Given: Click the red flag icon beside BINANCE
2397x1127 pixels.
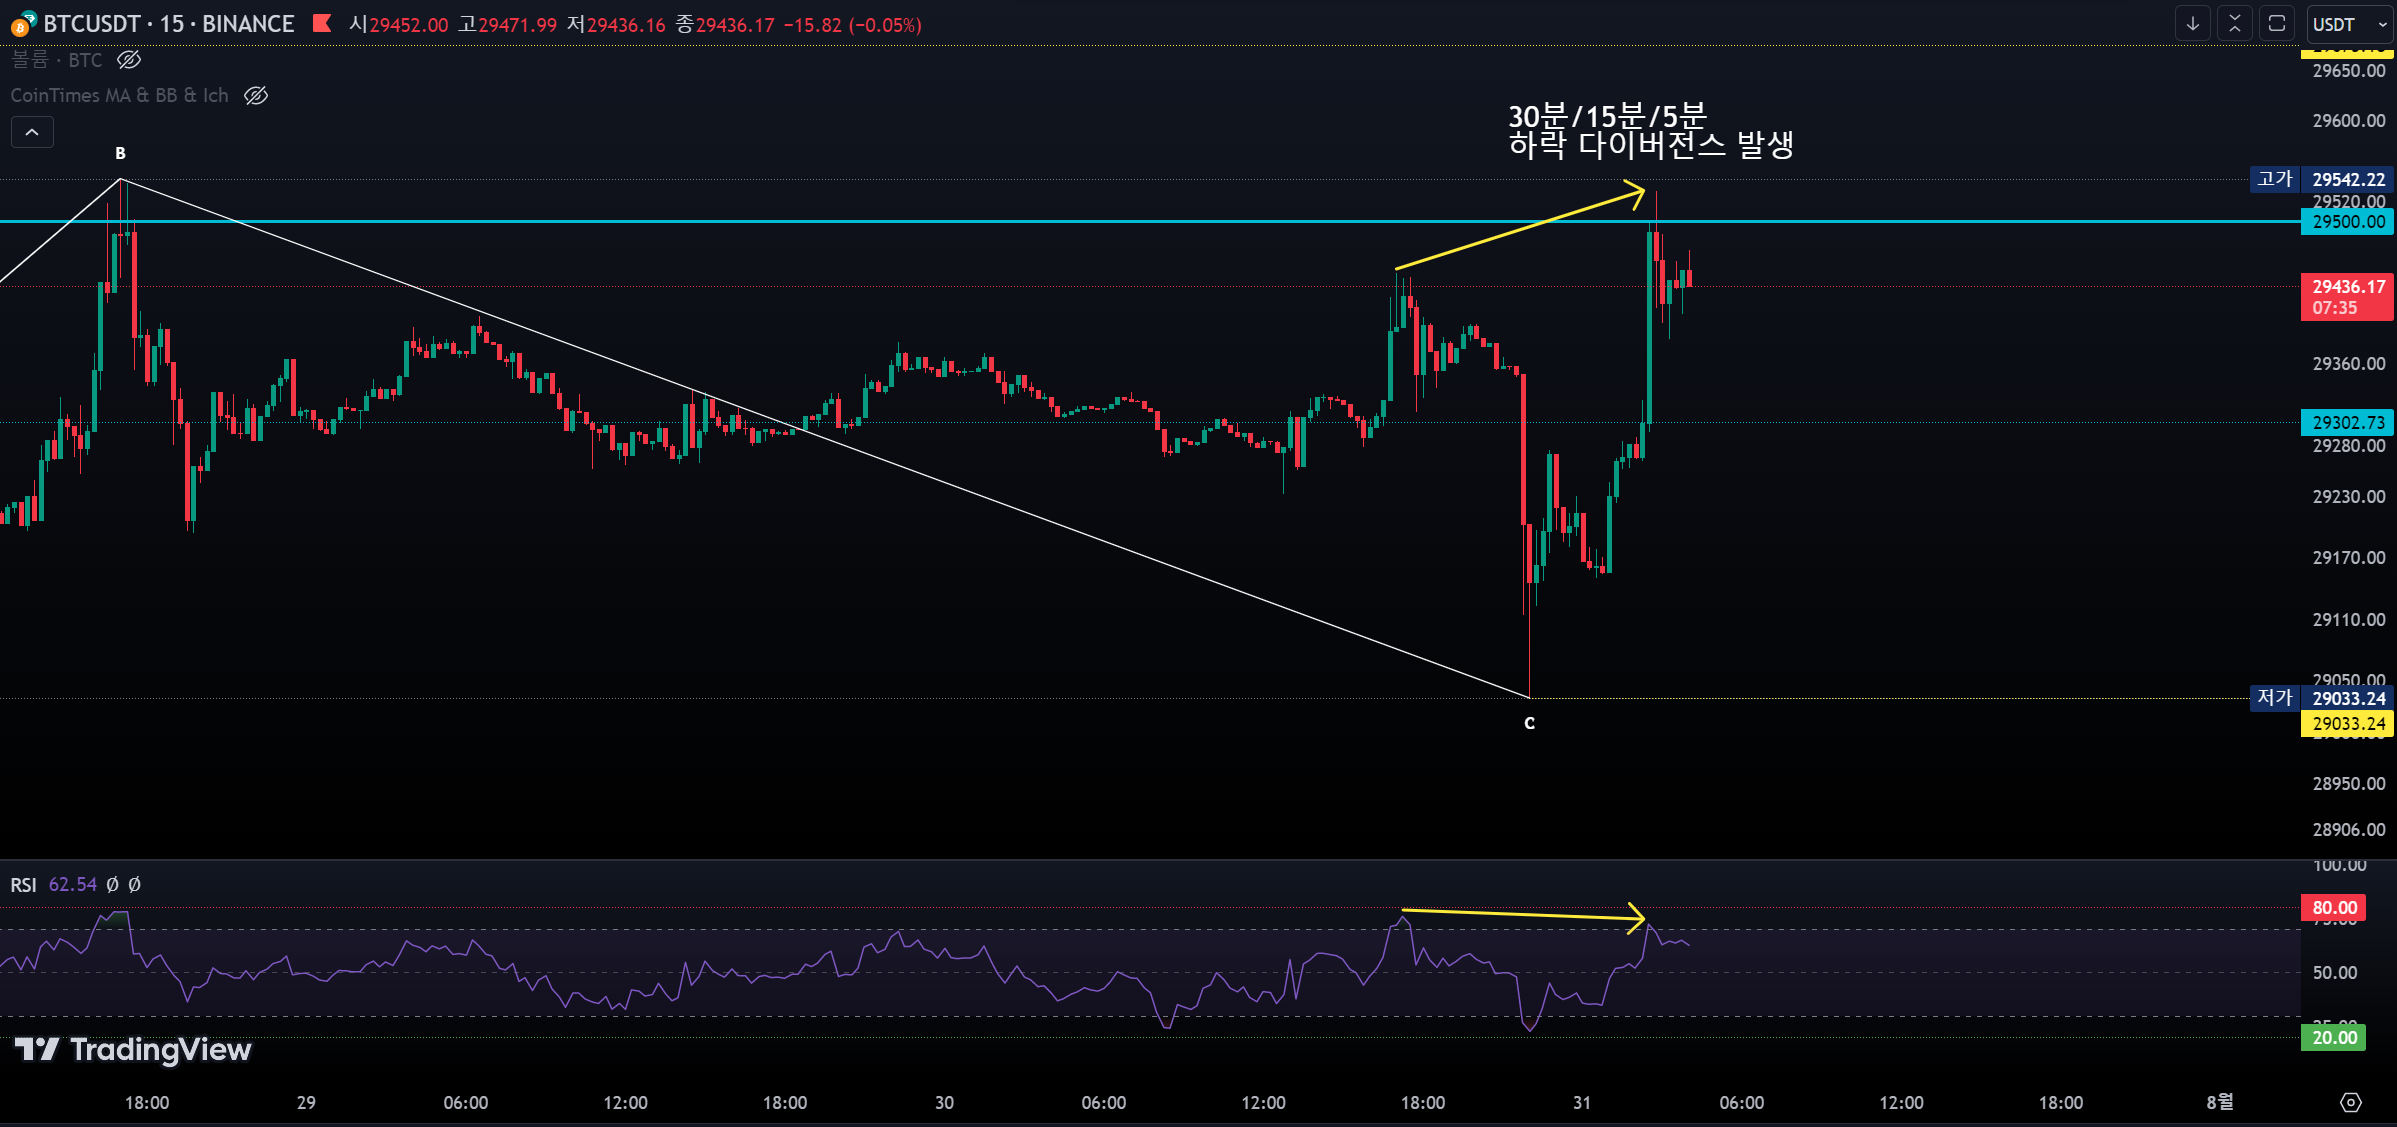Looking at the screenshot, I should coord(322,23).
